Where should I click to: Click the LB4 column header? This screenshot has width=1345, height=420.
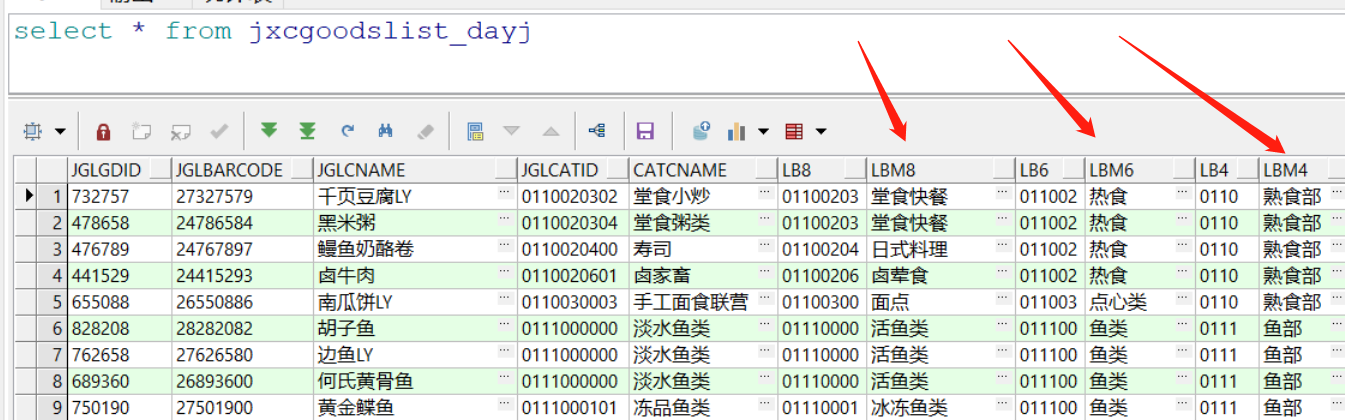point(1227,169)
